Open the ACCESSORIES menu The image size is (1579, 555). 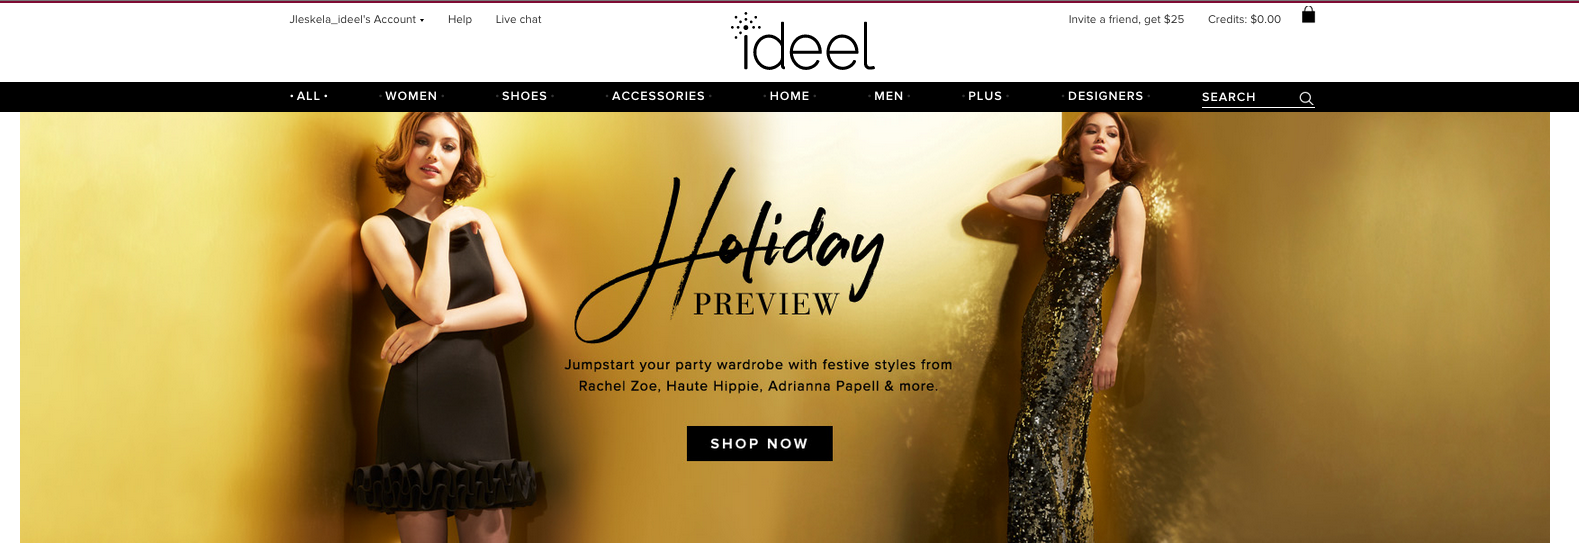click(658, 96)
